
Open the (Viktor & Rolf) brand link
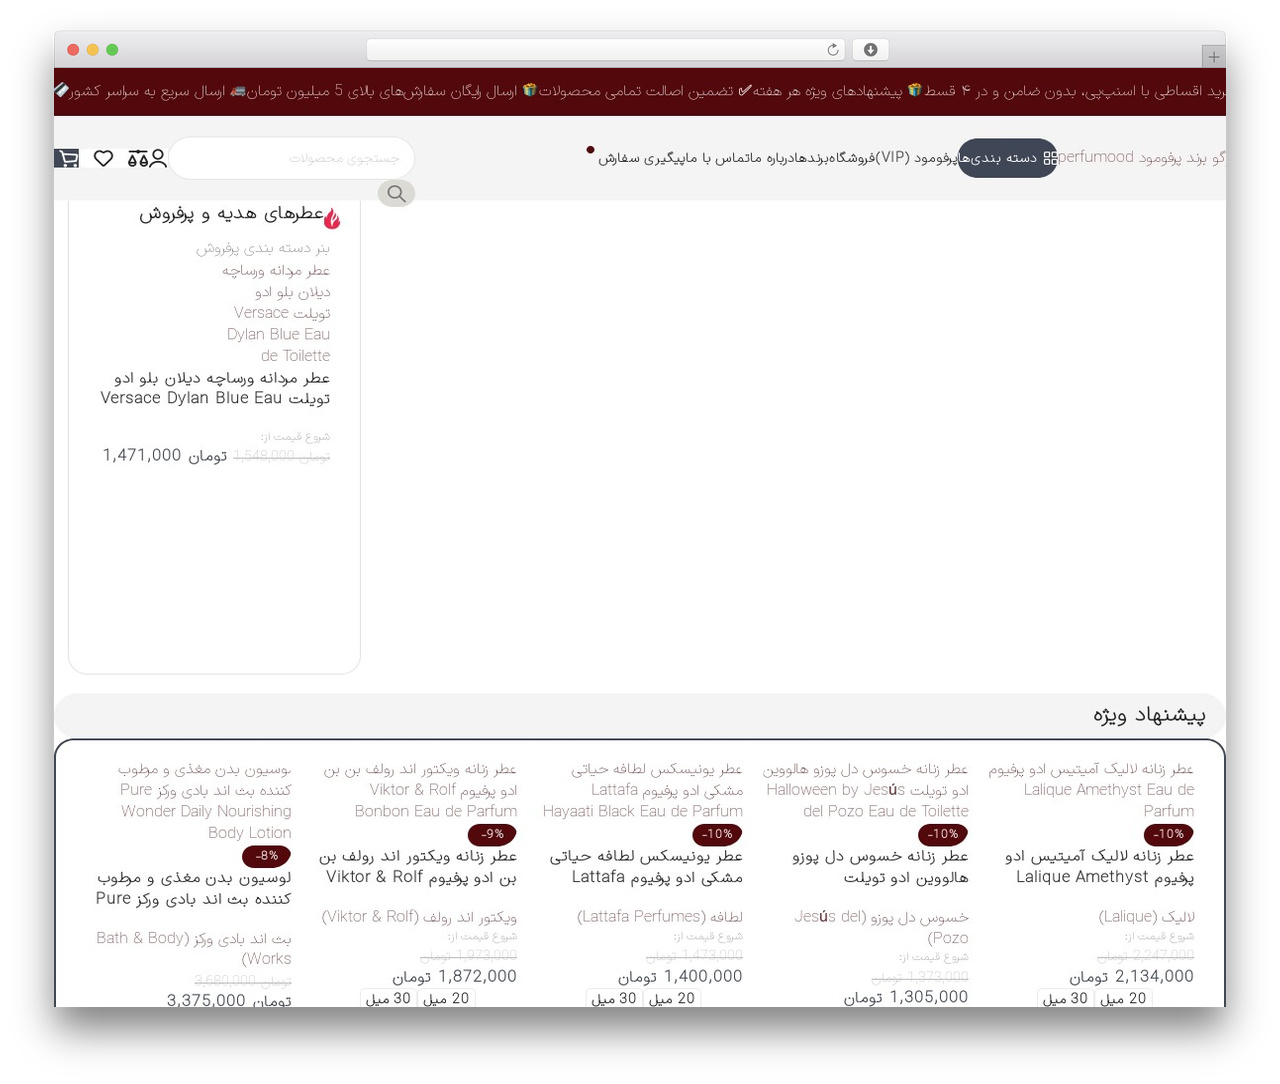(x=419, y=917)
